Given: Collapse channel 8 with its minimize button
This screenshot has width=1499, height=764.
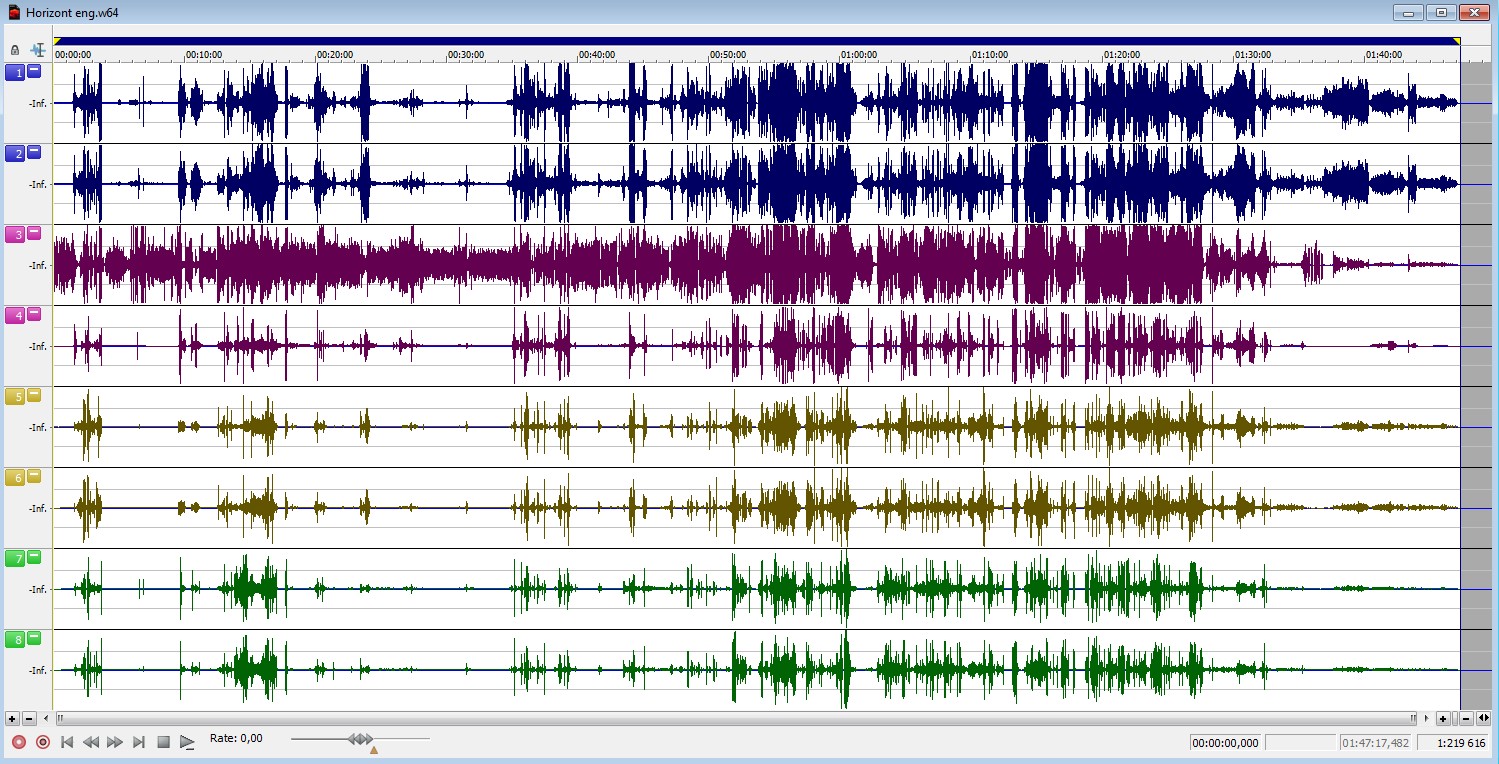Looking at the screenshot, I should [x=34, y=638].
